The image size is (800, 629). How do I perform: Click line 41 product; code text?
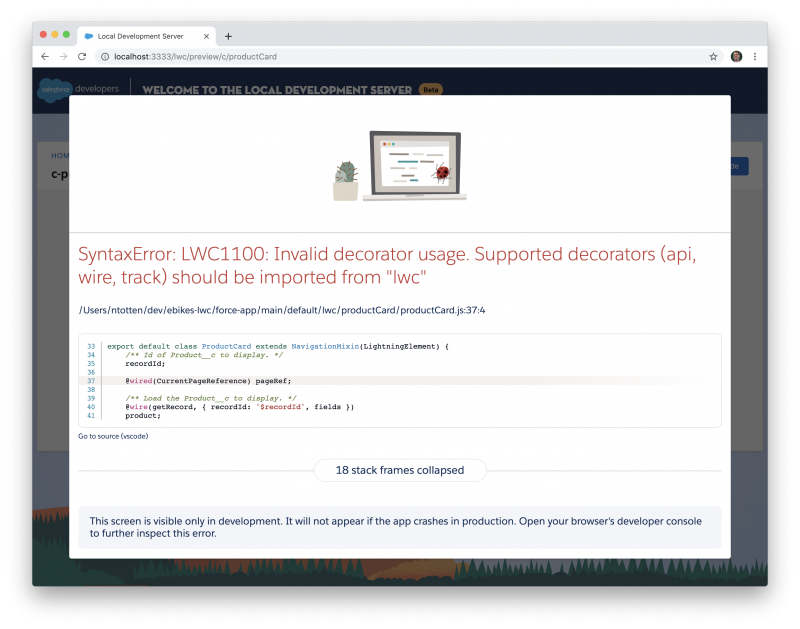tap(143, 416)
